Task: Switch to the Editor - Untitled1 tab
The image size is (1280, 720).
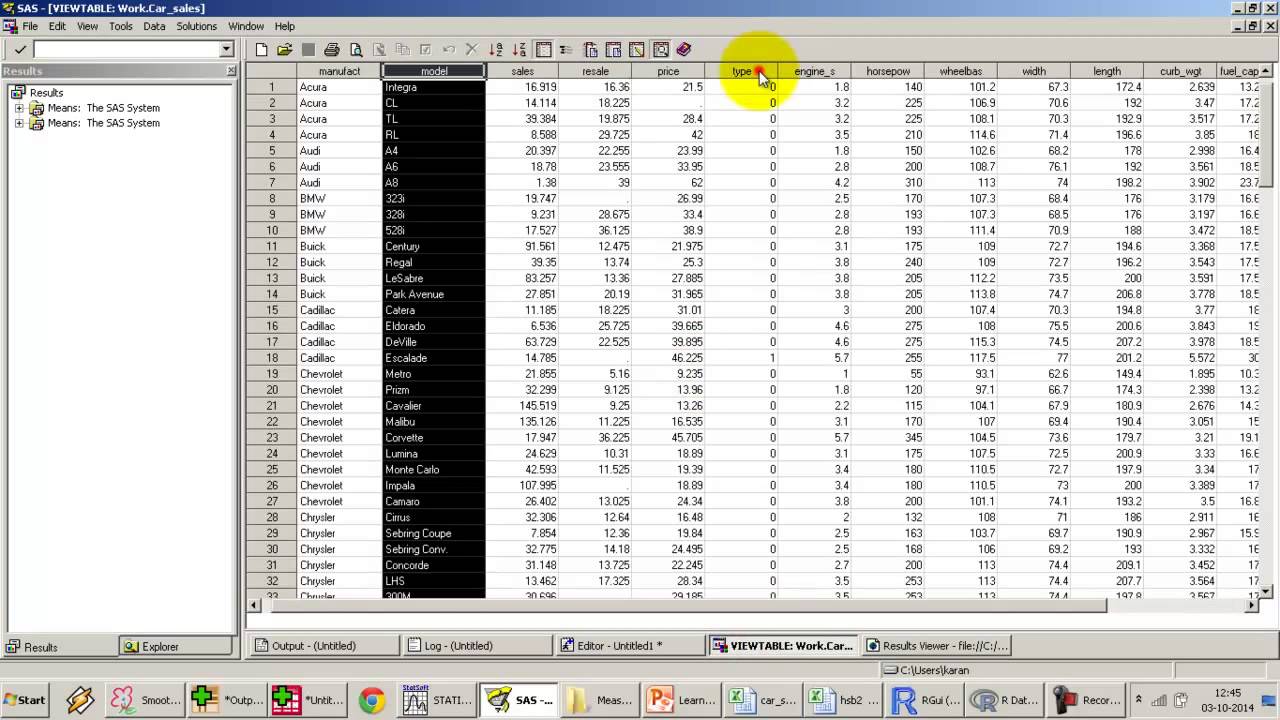Action: tap(629, 646)
